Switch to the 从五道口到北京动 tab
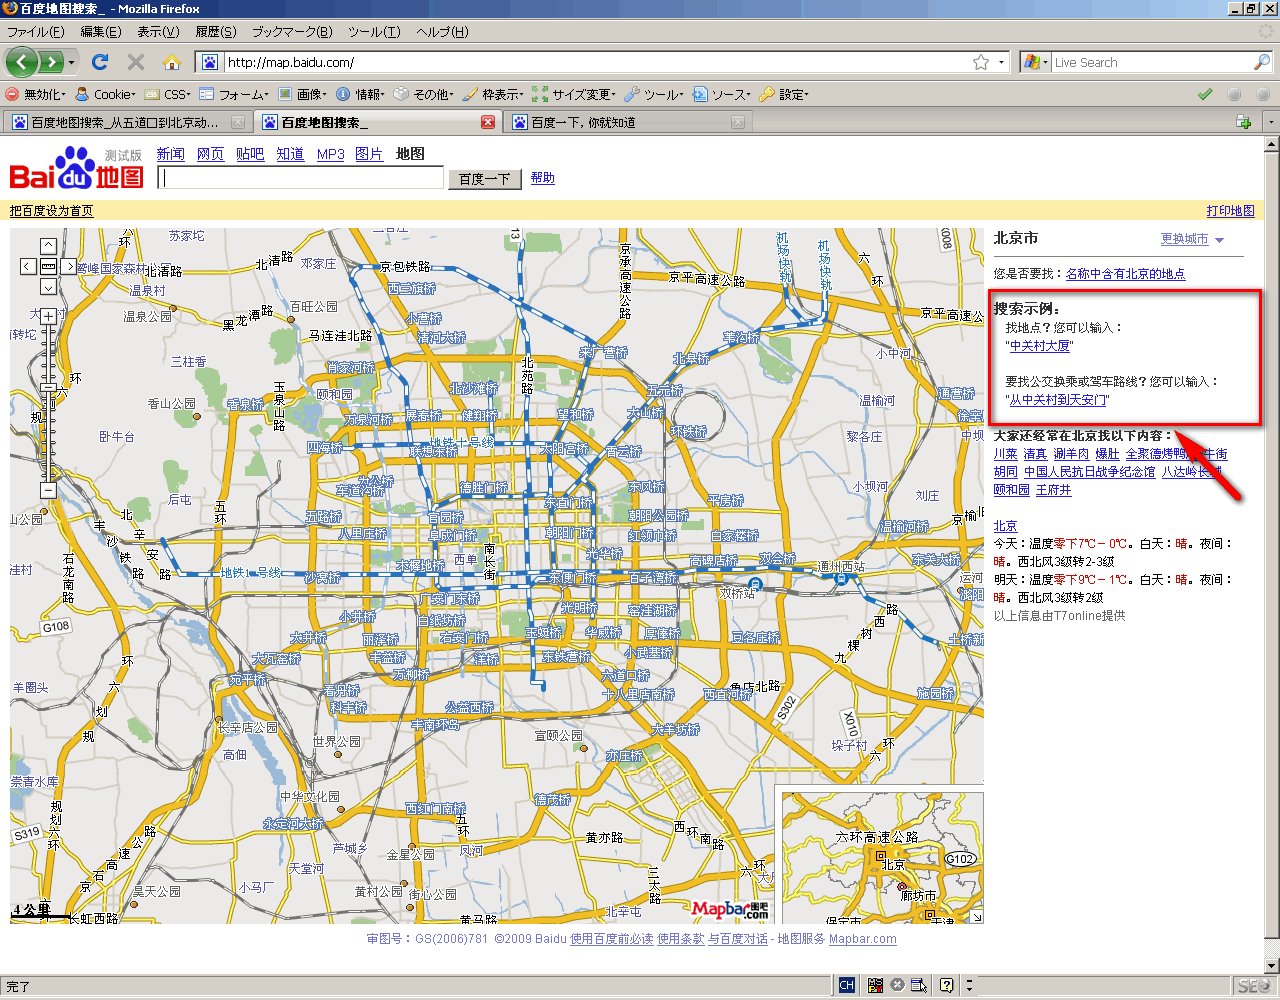Image resolution: width=1280 pixels, height=1000 pixels. click(x=126, y=122)
